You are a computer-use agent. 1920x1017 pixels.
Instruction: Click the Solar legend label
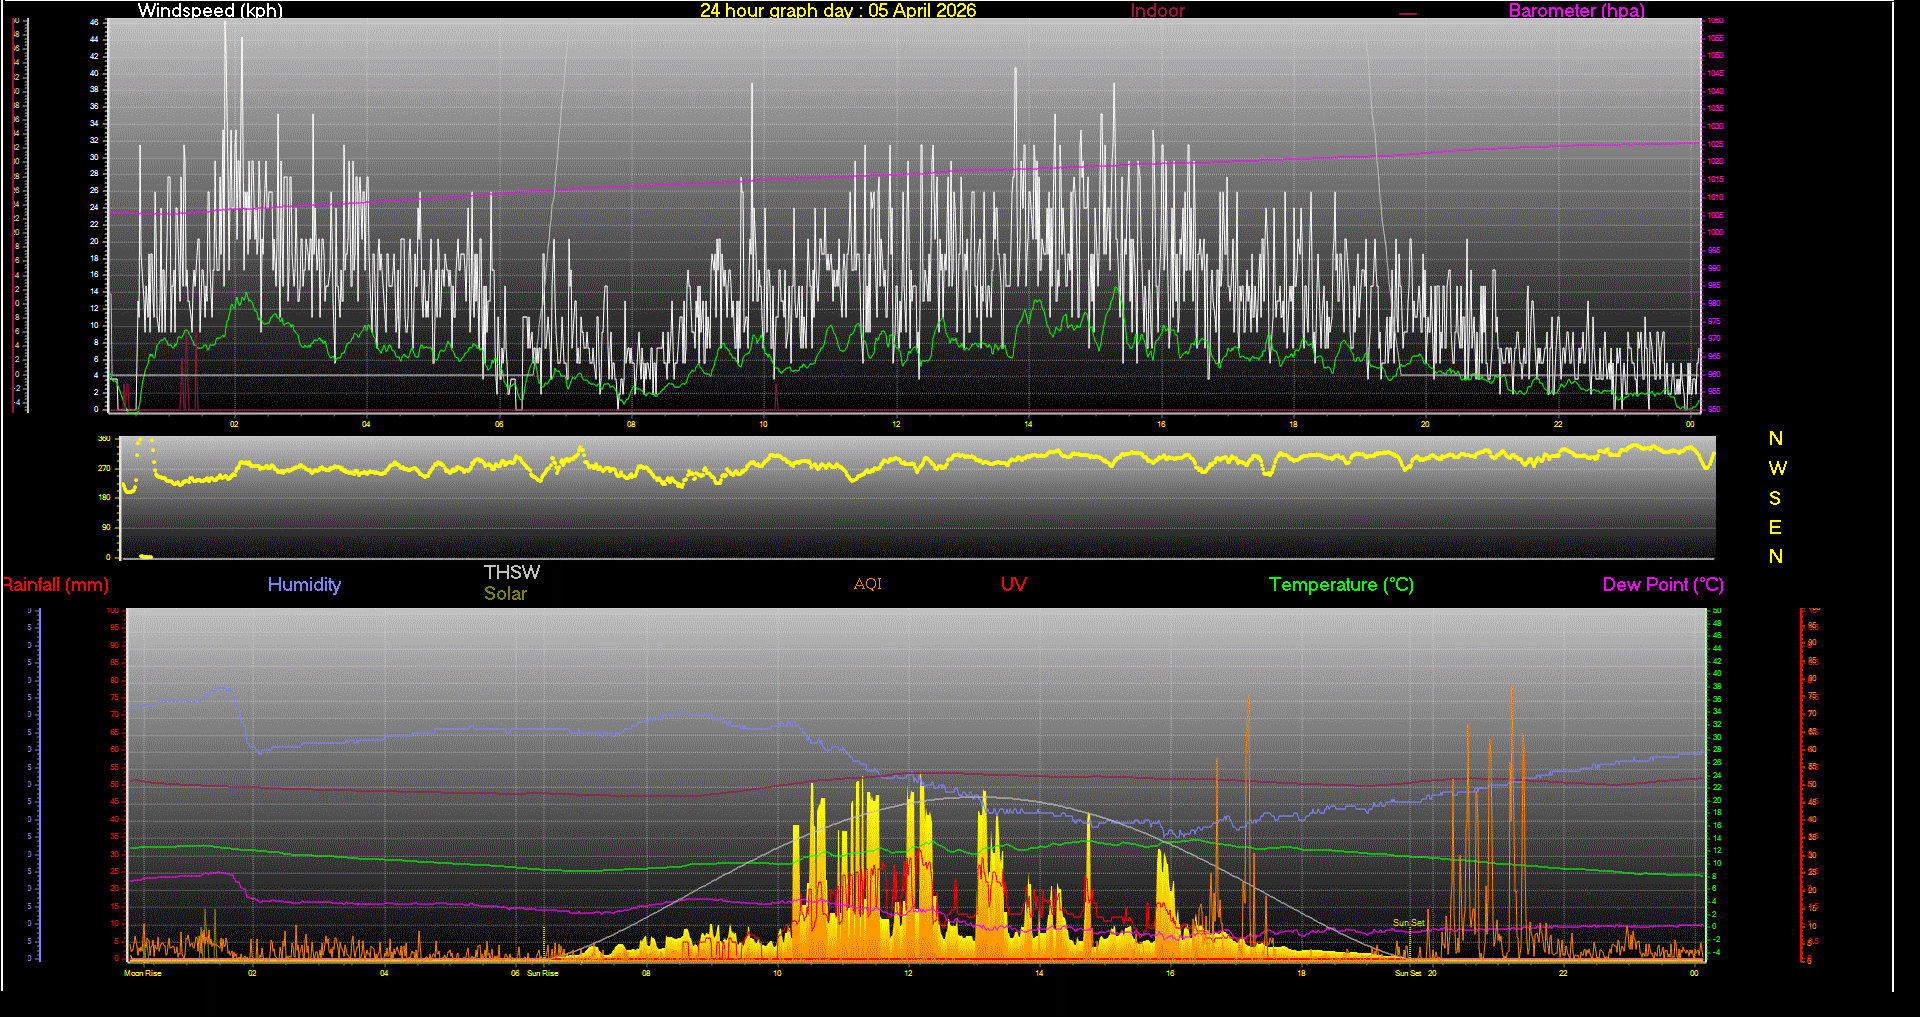coord(505,594)
